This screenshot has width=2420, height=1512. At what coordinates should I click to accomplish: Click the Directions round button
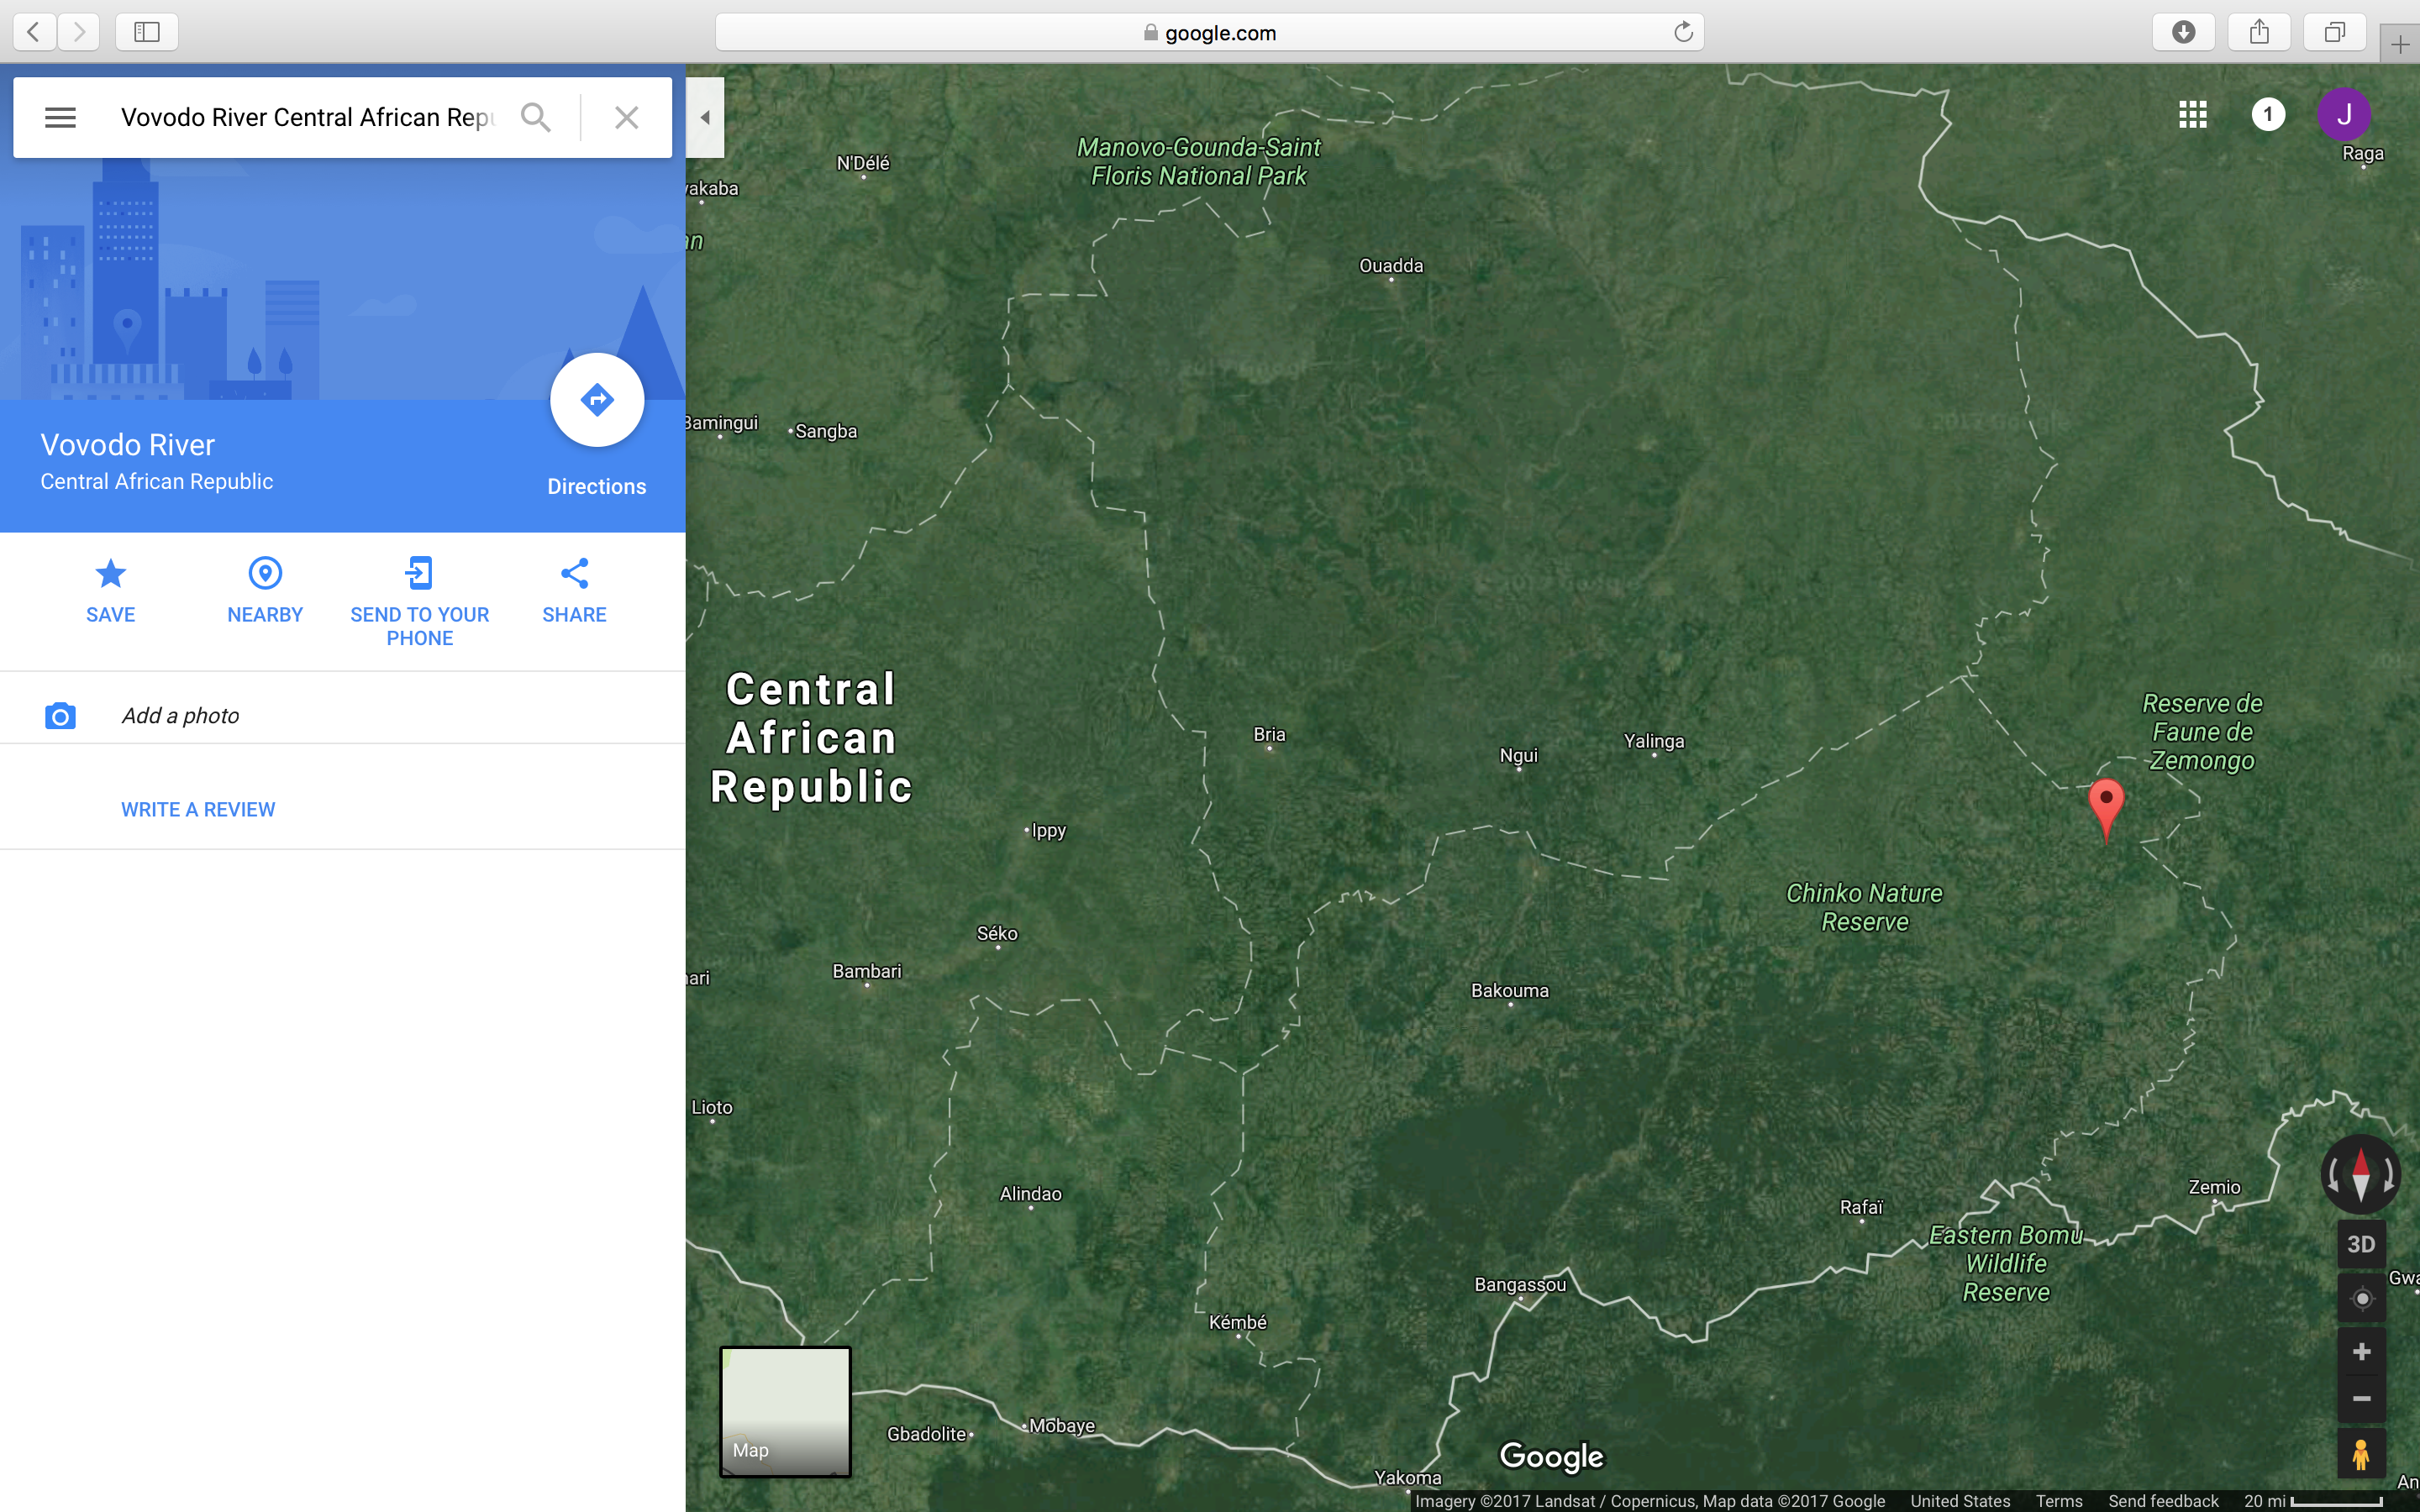597,400
